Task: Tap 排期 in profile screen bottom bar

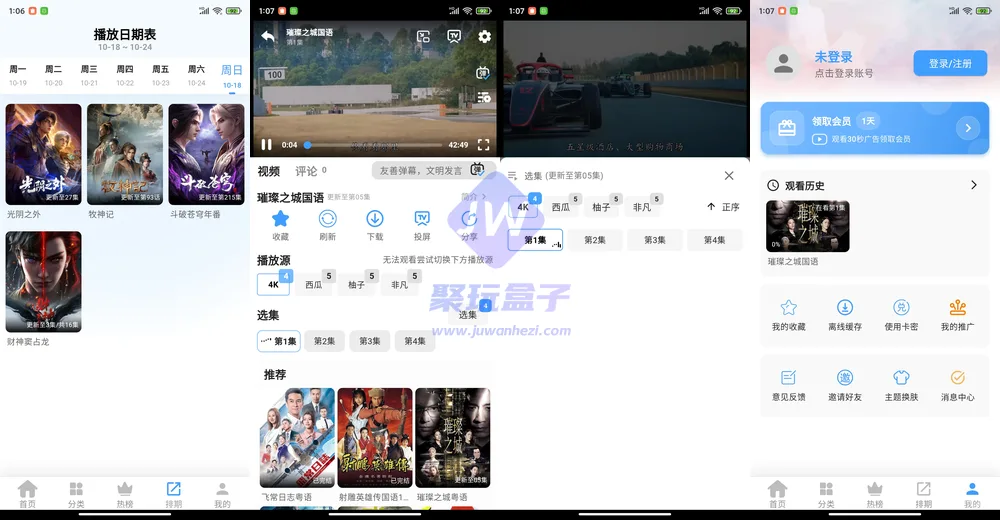Action: (x=923, y=494)
